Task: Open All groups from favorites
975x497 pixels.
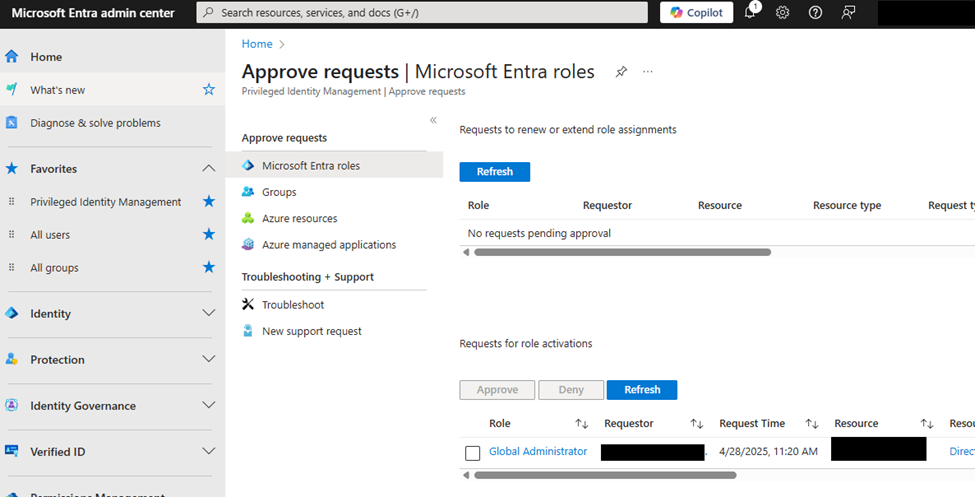Action: (x=55, y=267)
